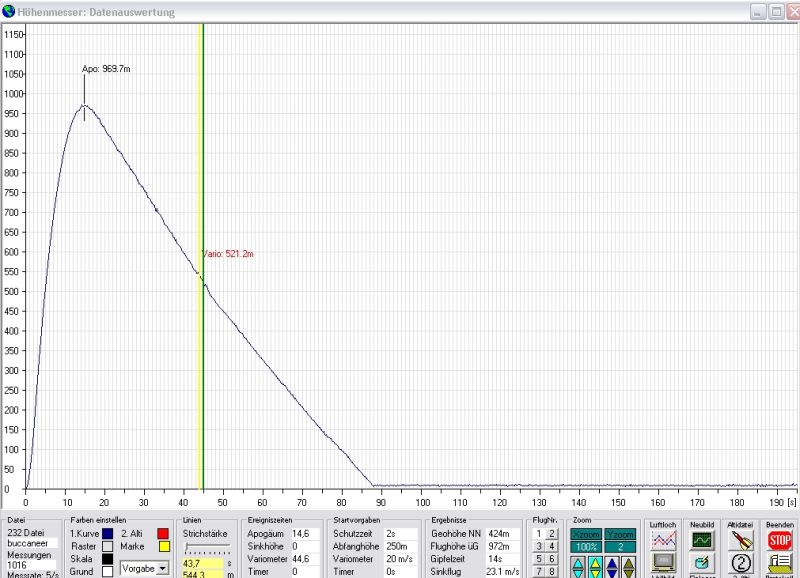Select flight number 8 button
This screenshot has width=800, height=578.
[551, 571]
